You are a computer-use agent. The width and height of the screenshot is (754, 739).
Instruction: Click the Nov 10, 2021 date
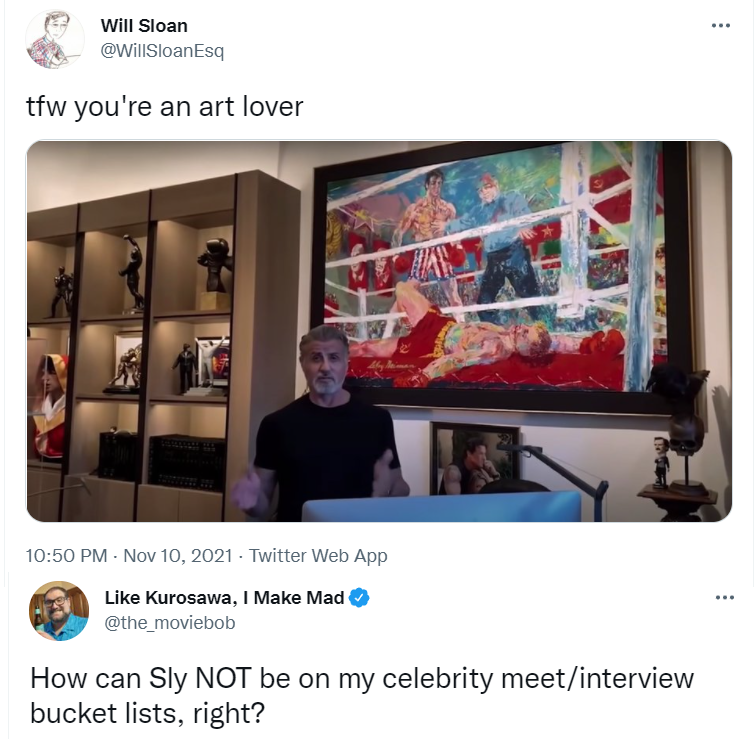178,555
